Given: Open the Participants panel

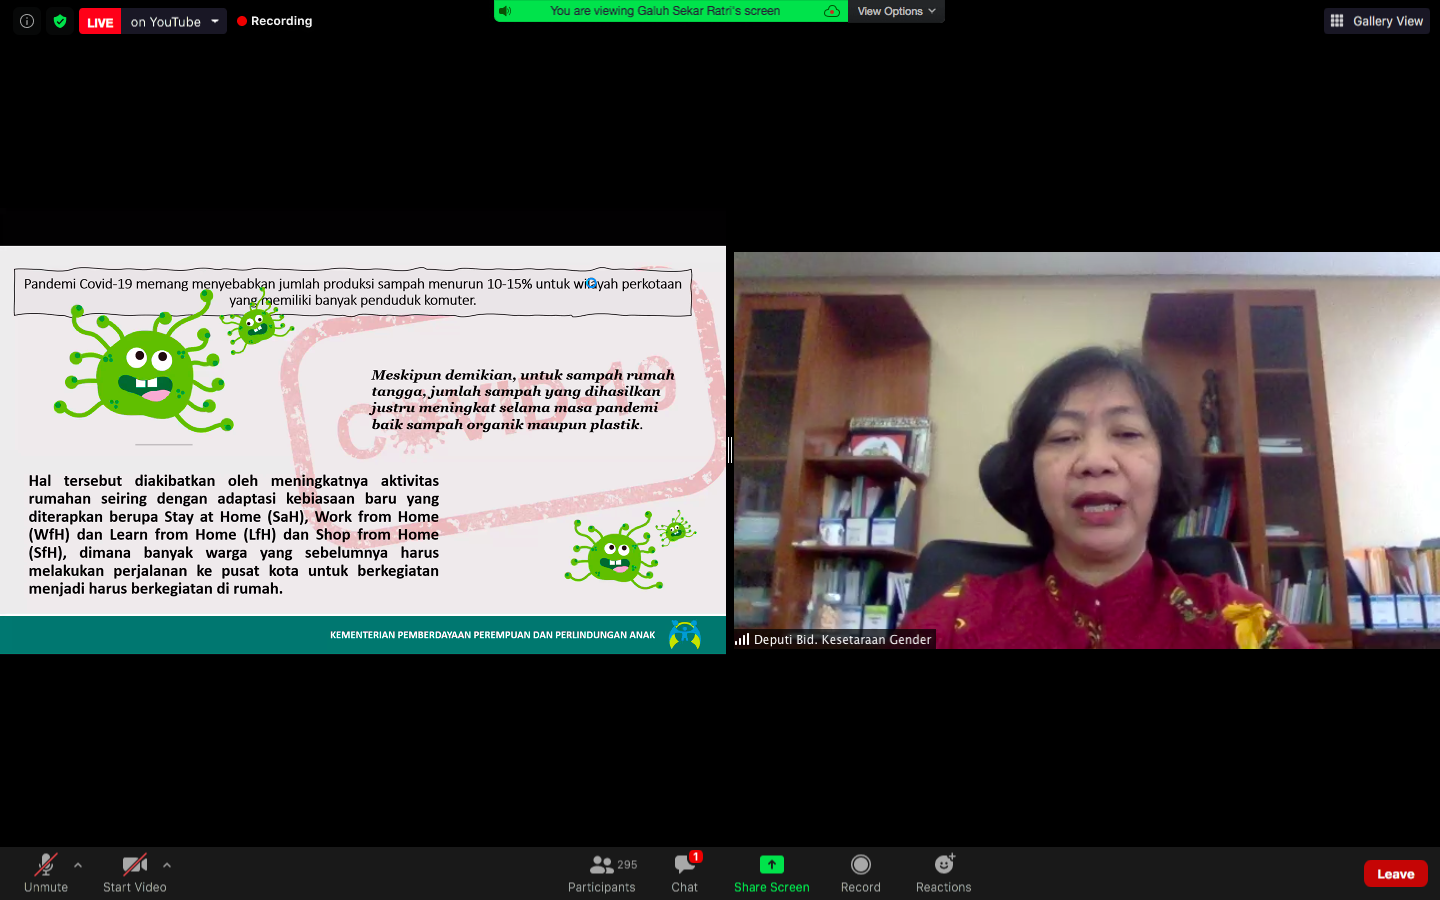Looking at the screenshot, I should 602,873.
